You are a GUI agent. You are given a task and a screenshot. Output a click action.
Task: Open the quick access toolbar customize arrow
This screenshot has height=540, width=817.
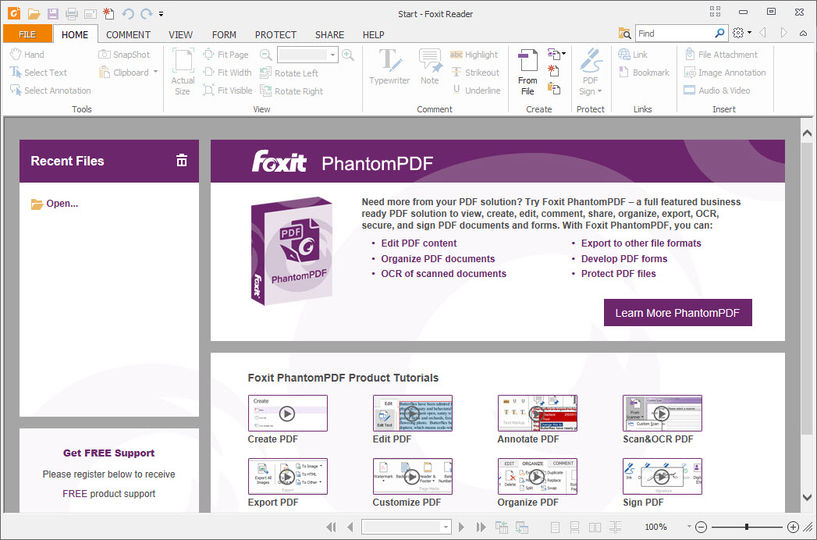coord(161,14)
